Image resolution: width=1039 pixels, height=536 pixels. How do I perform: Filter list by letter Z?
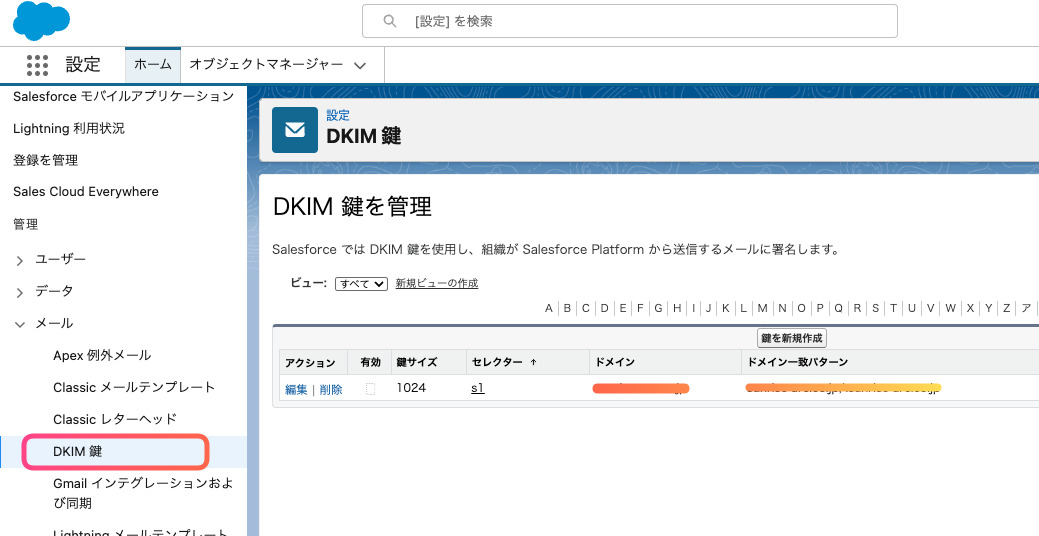coord(1007,308)
